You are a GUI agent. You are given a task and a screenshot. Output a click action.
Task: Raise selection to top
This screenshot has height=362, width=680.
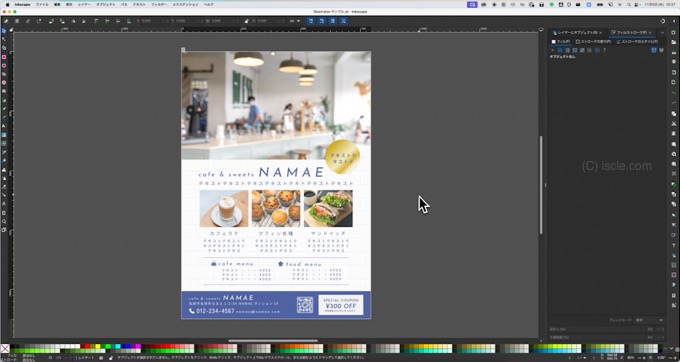pos(96,21)
